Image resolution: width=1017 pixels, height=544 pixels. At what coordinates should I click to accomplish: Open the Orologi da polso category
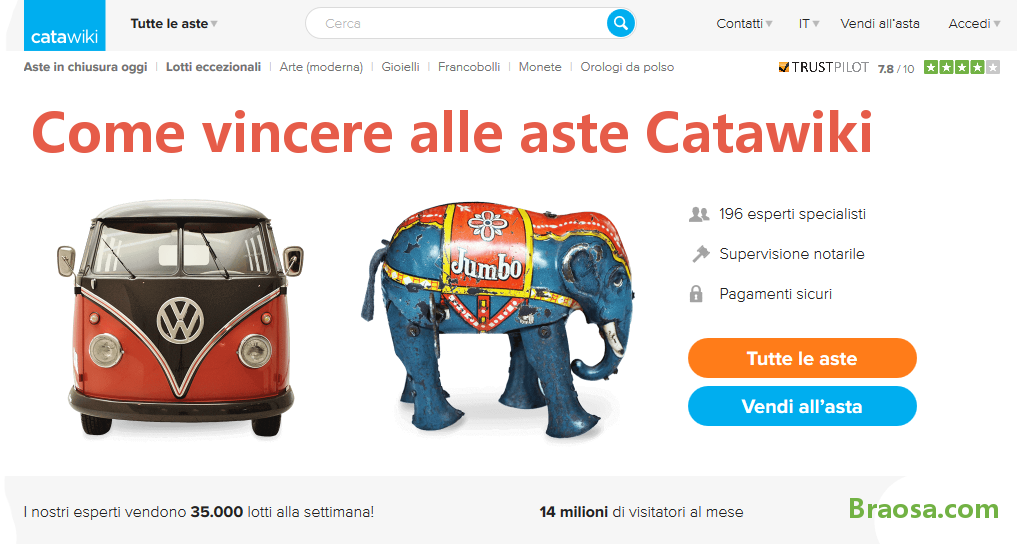click(x=627, y=67)
